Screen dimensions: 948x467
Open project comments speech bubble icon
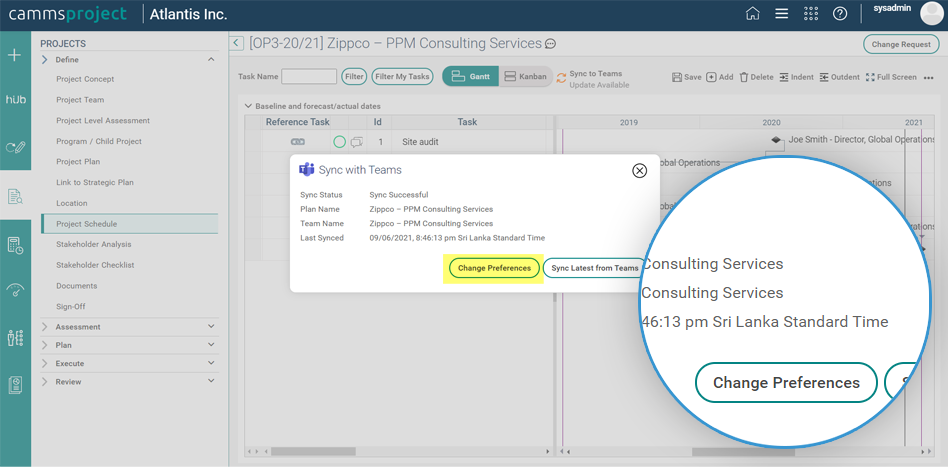pos(550,44)
